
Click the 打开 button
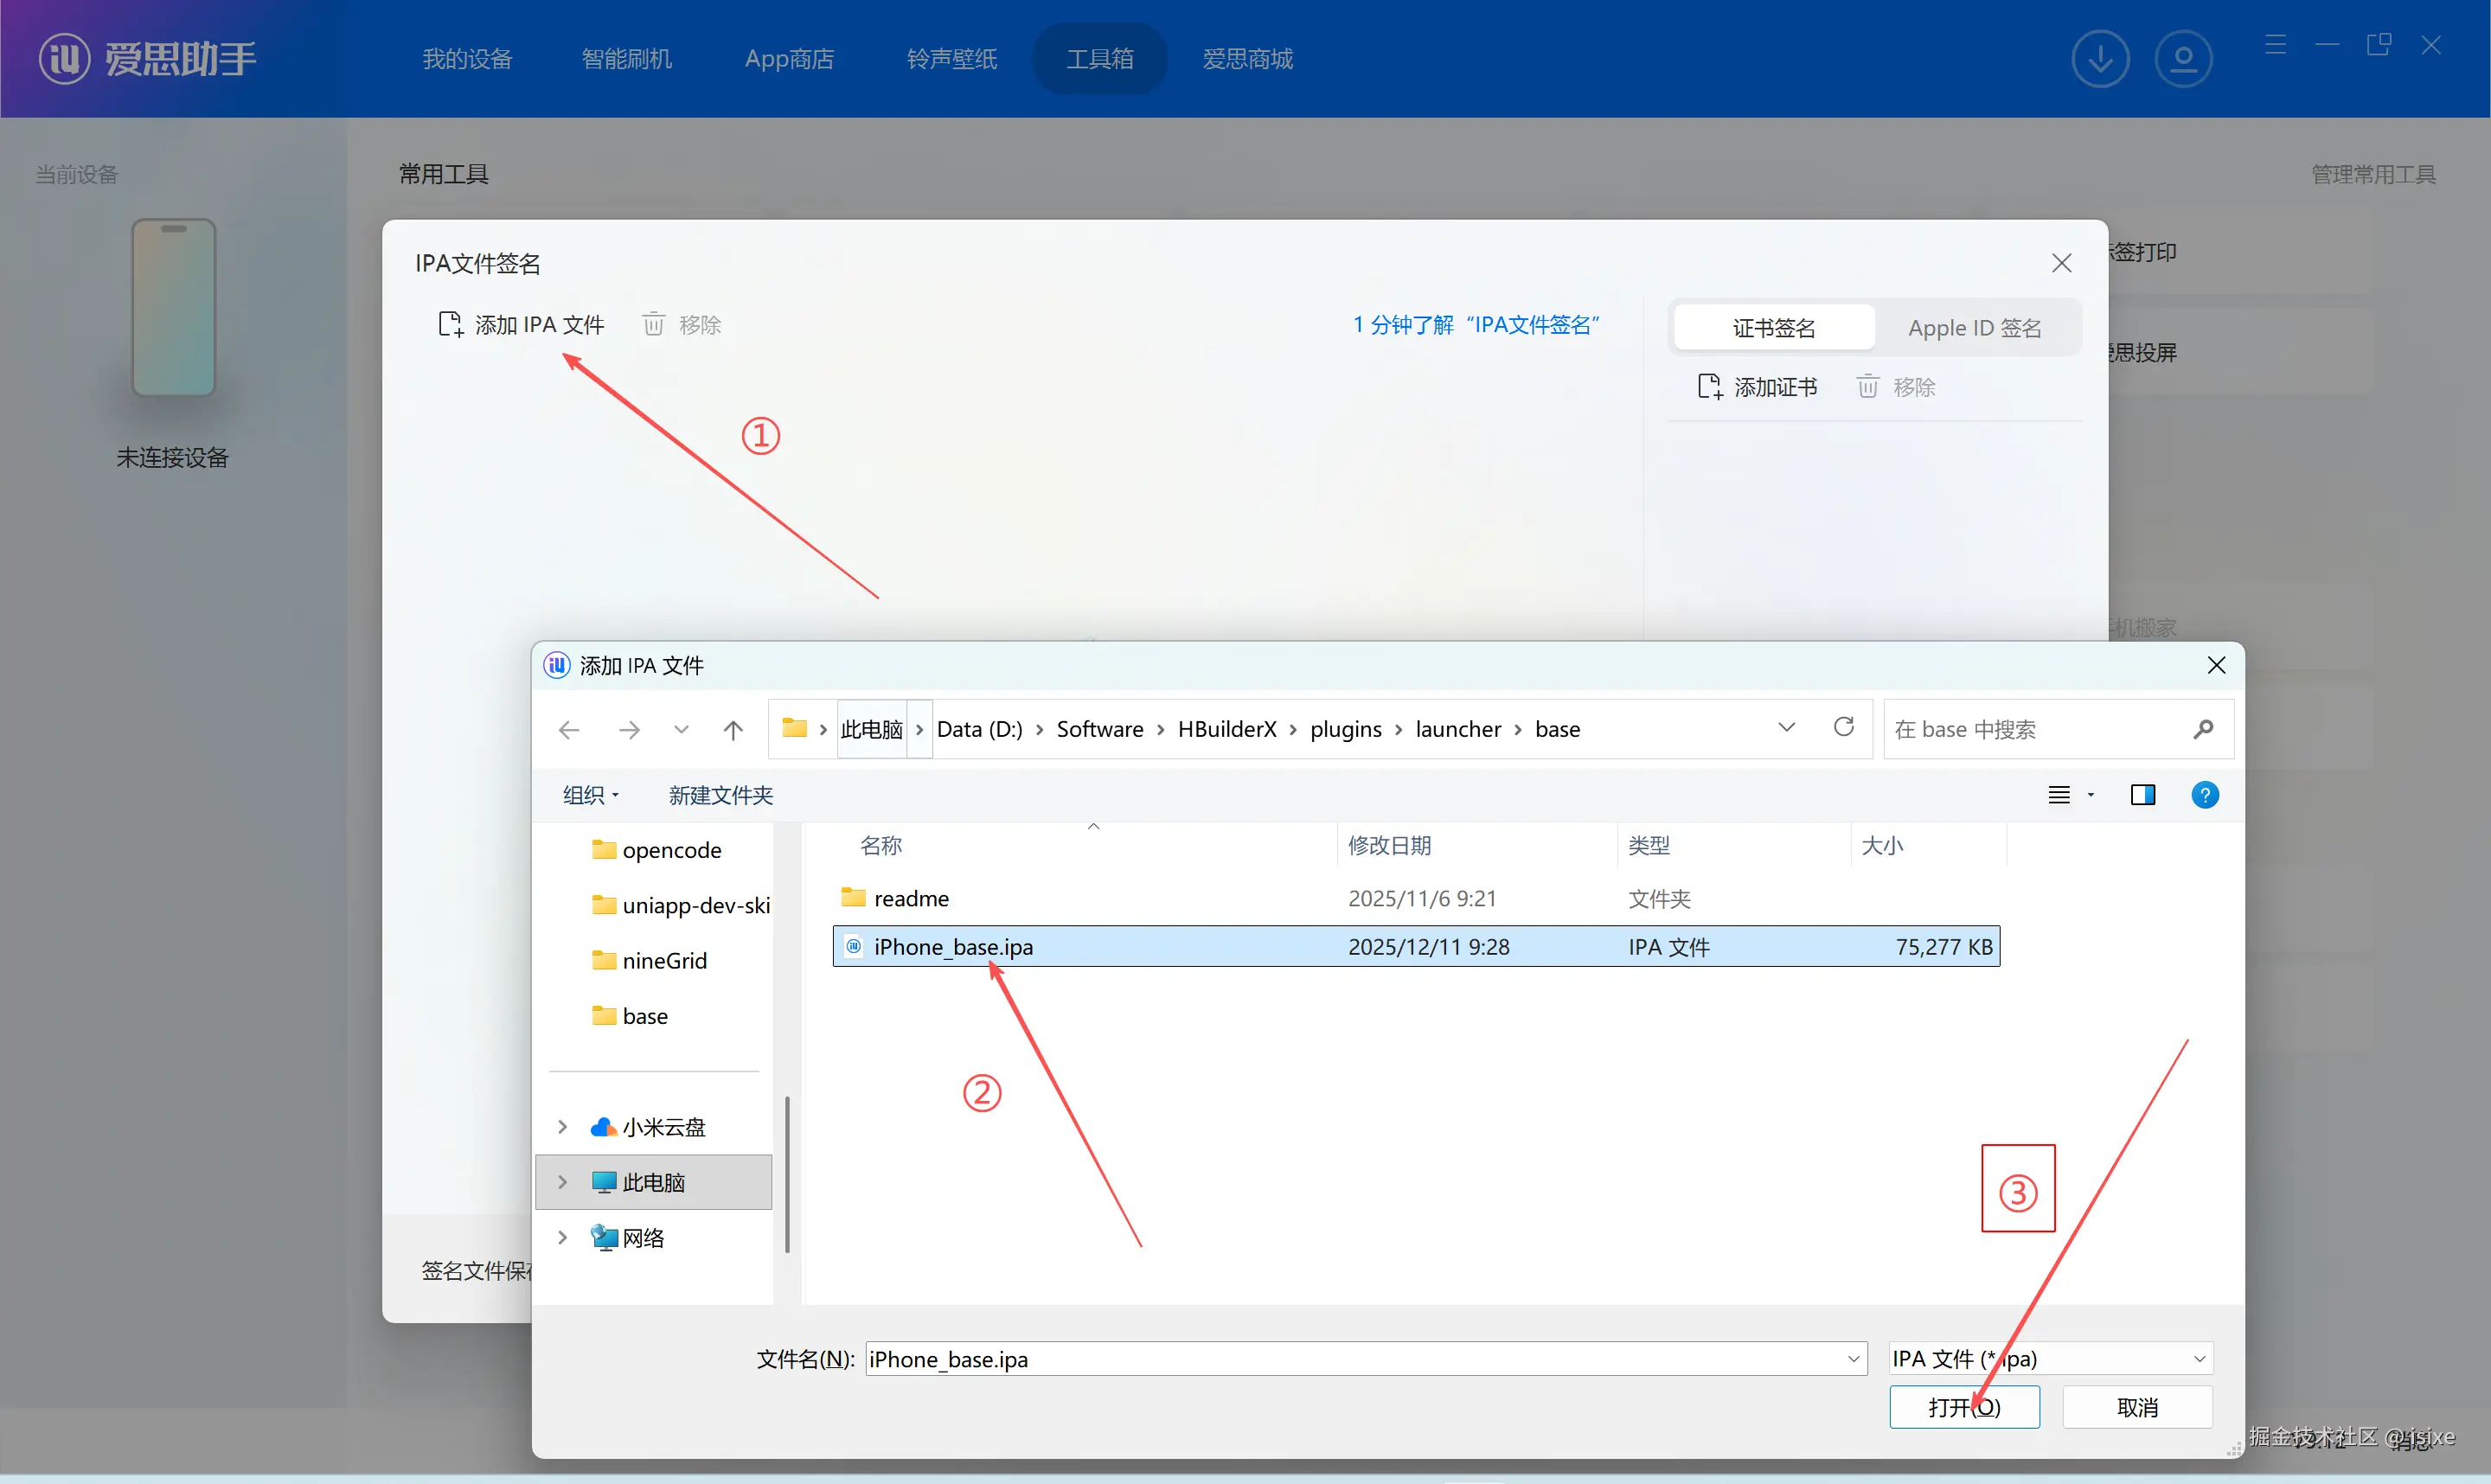[1963, 1407]
